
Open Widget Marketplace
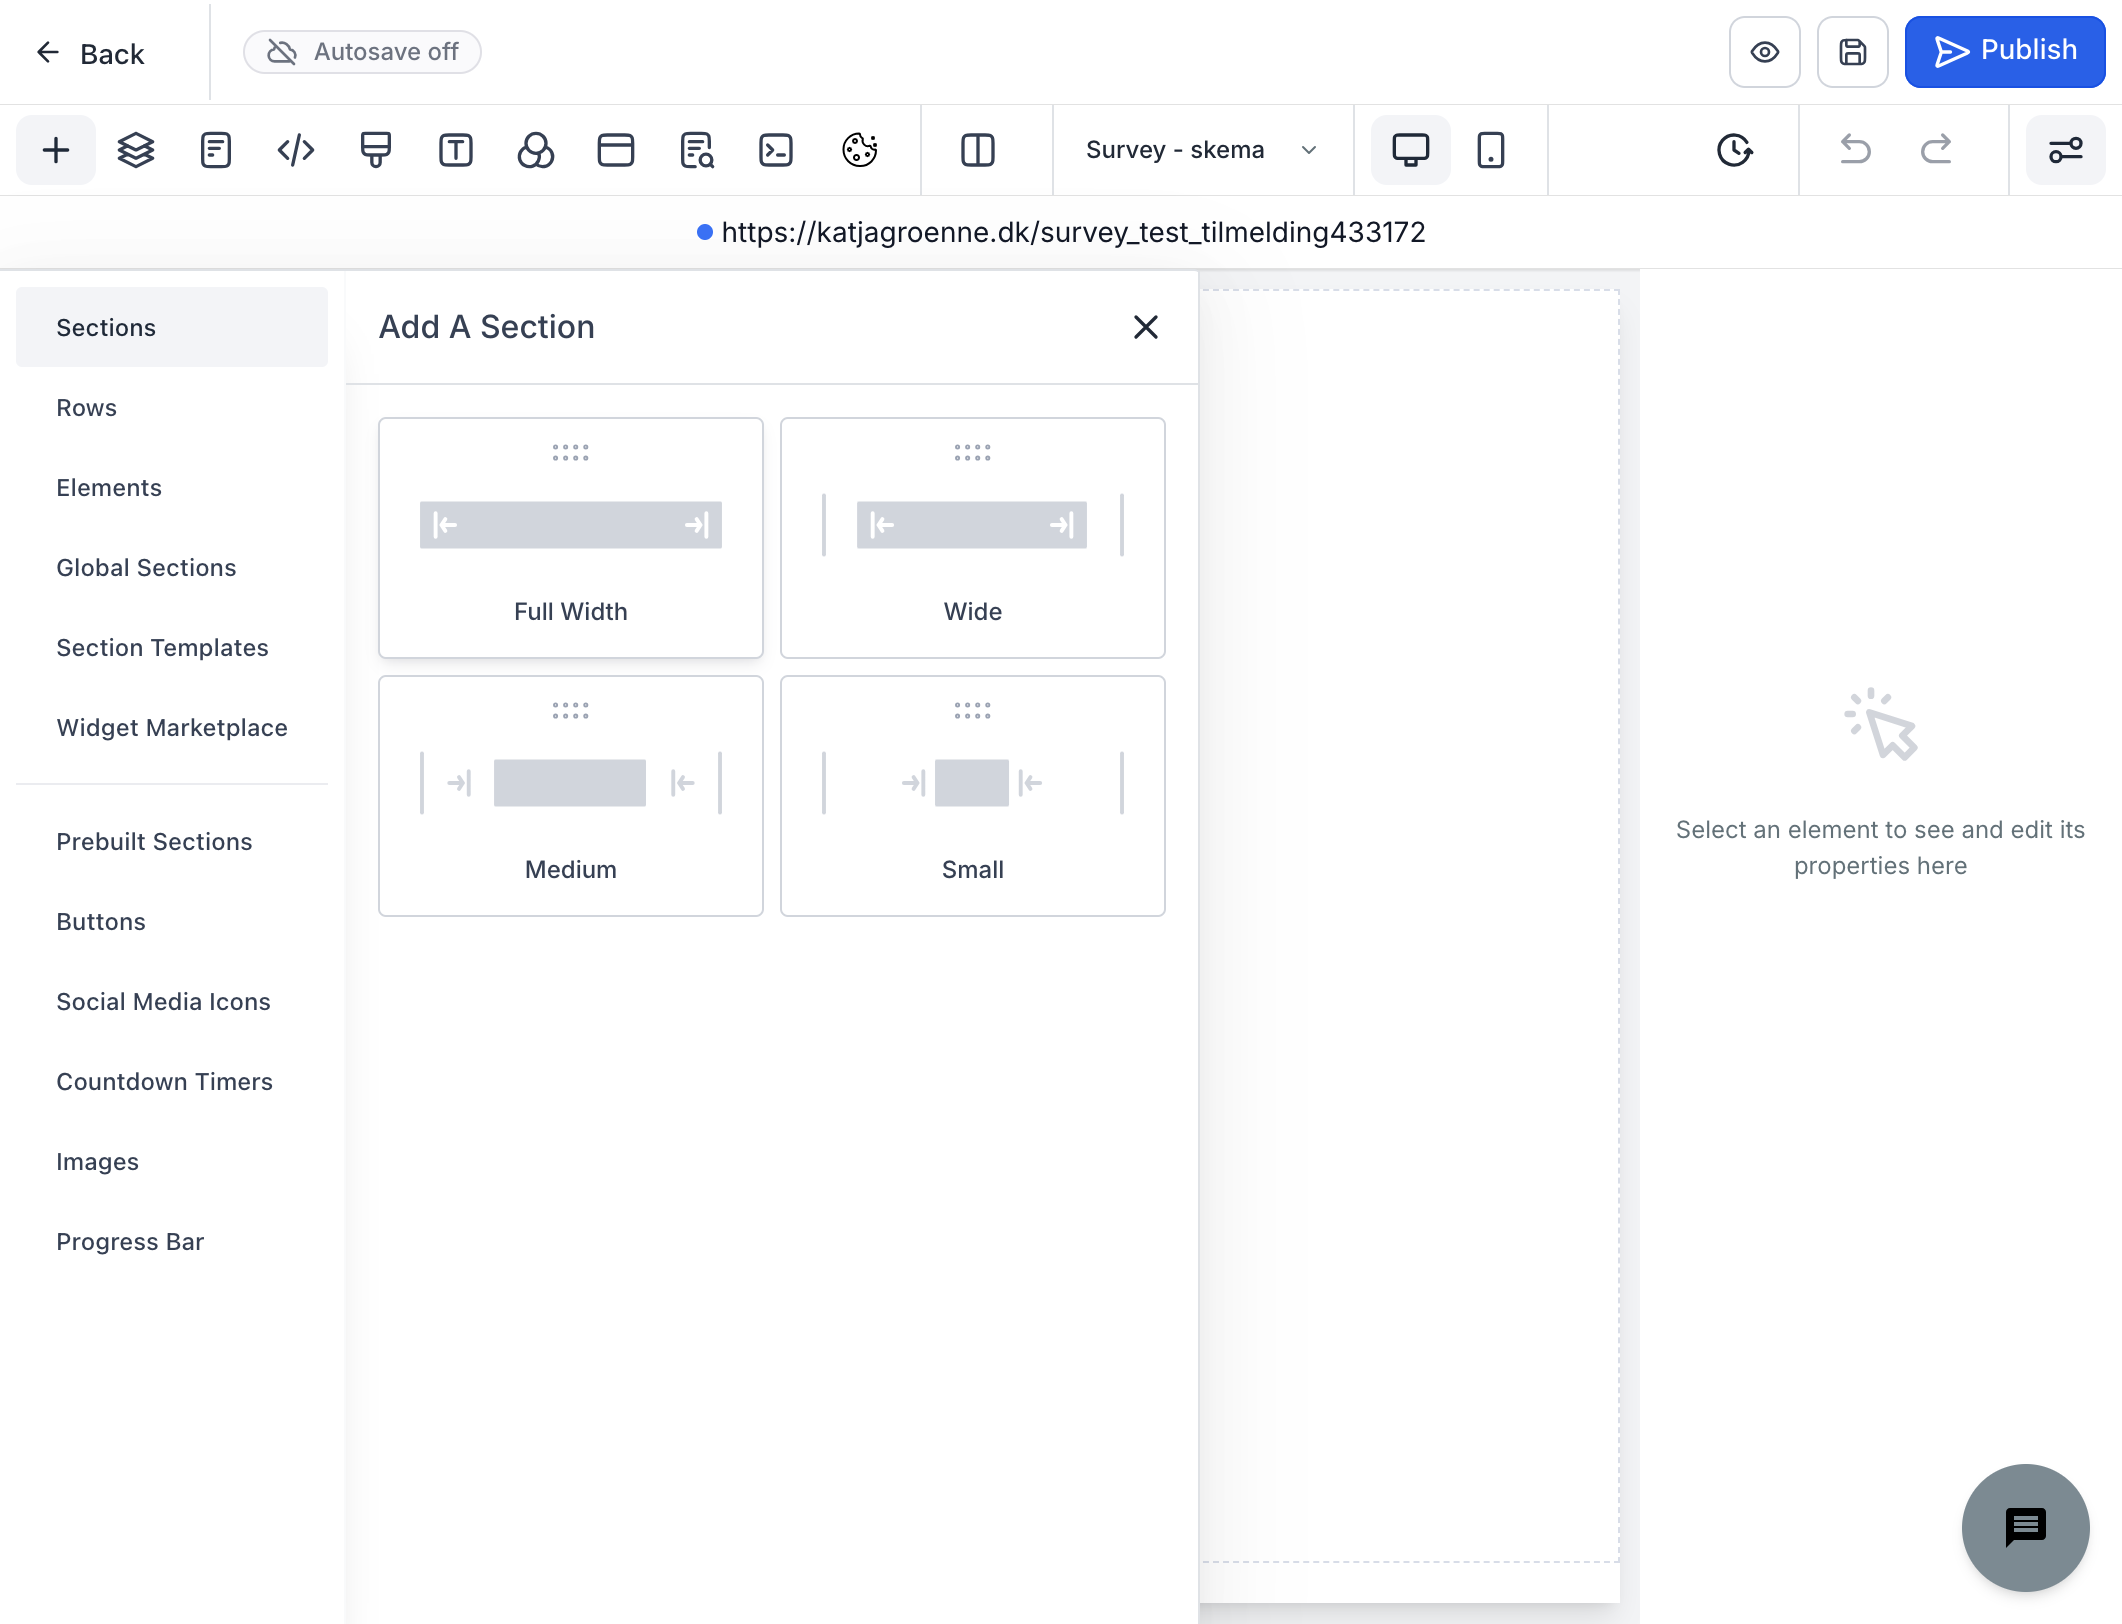(x=172, y=727)
